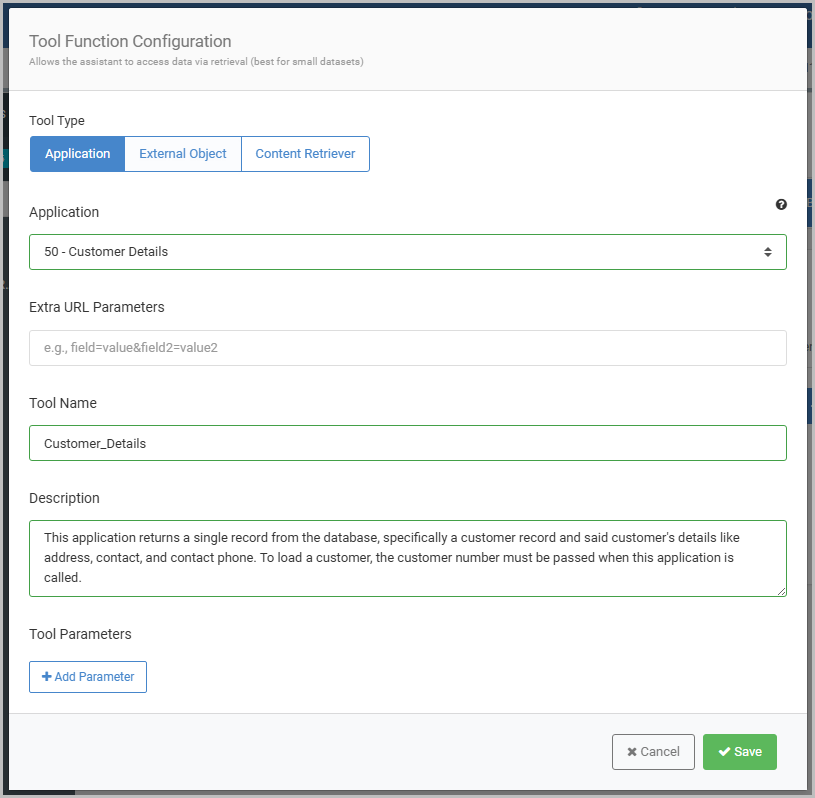Click the plus icon on Add Parameter

pyautogui.click(x=46, y=677)
